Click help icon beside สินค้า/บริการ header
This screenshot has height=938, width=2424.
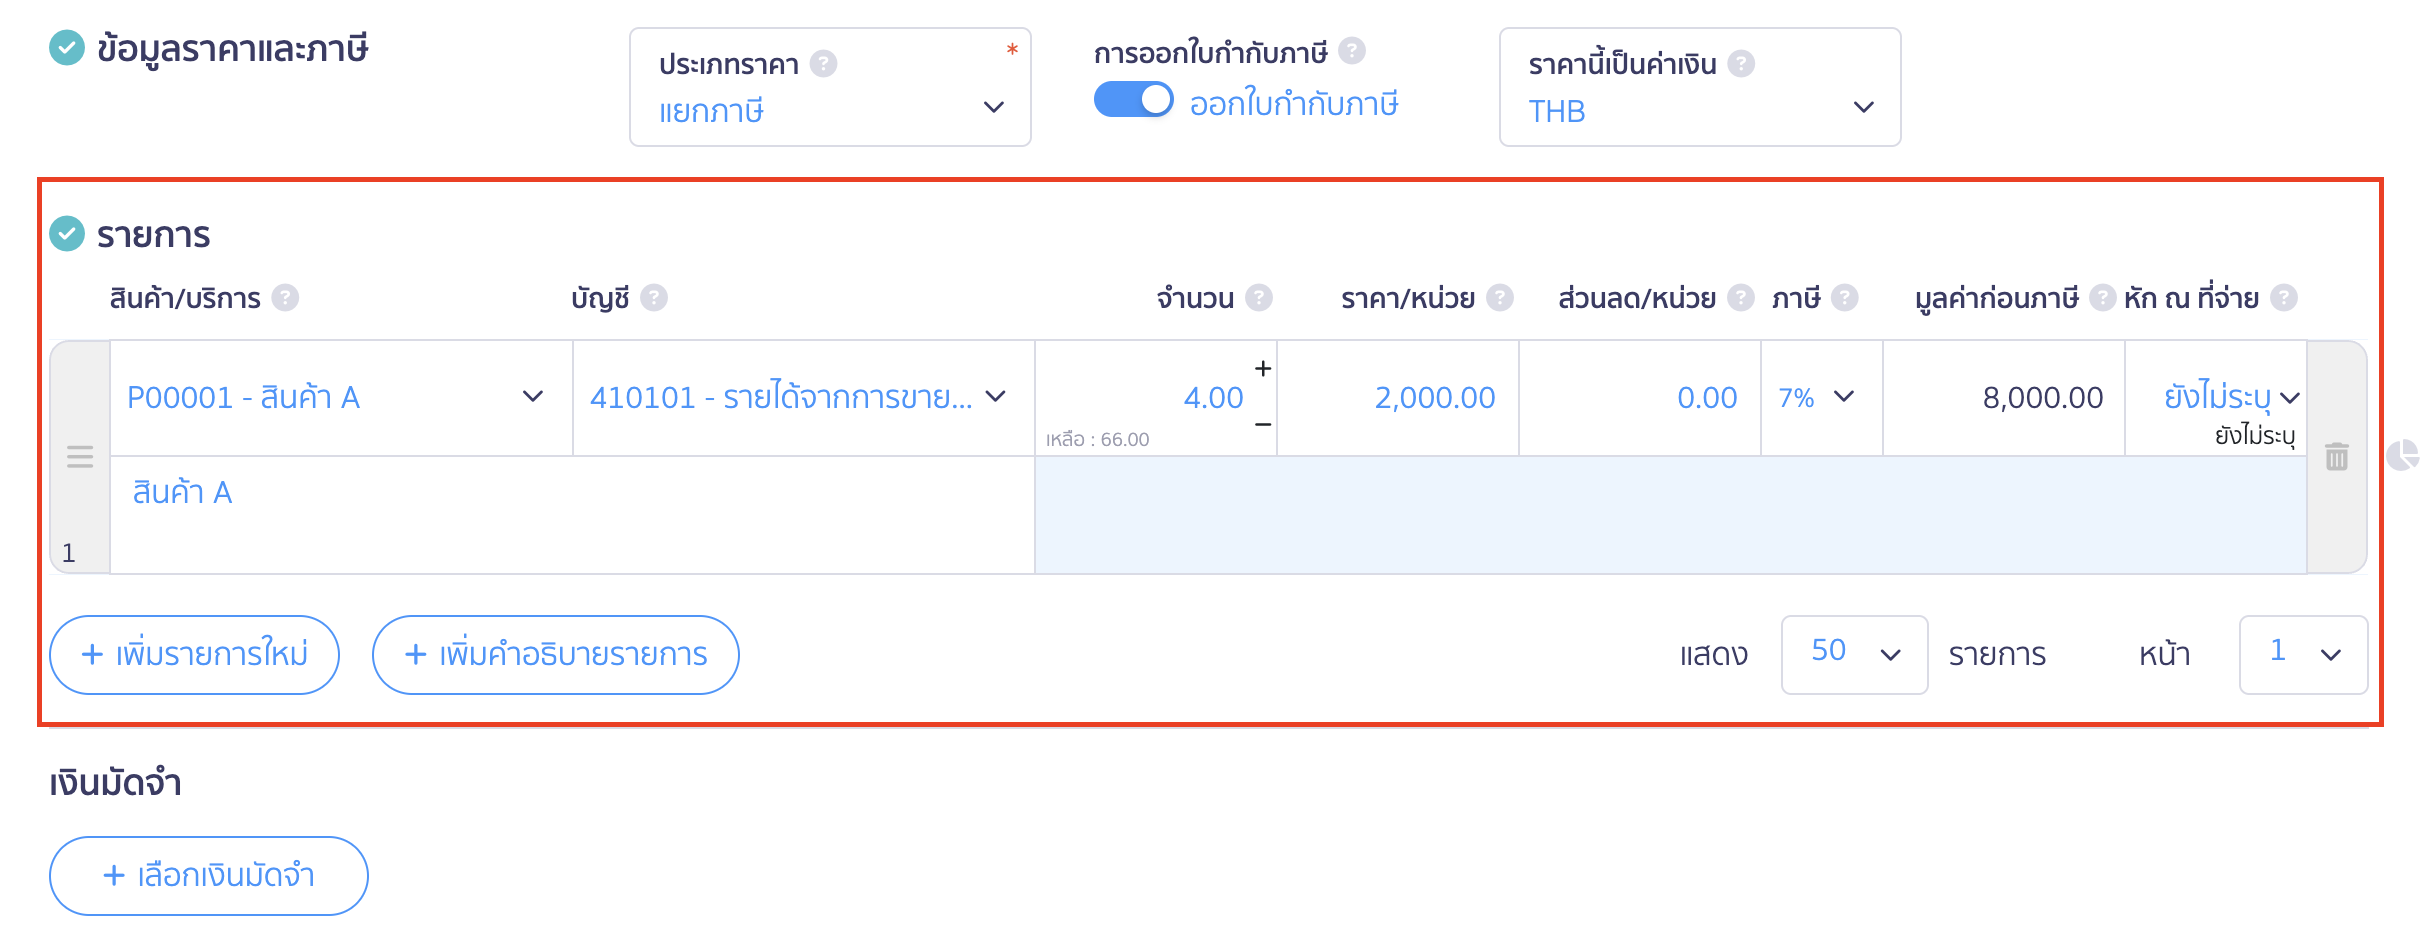tap(285, 298)
